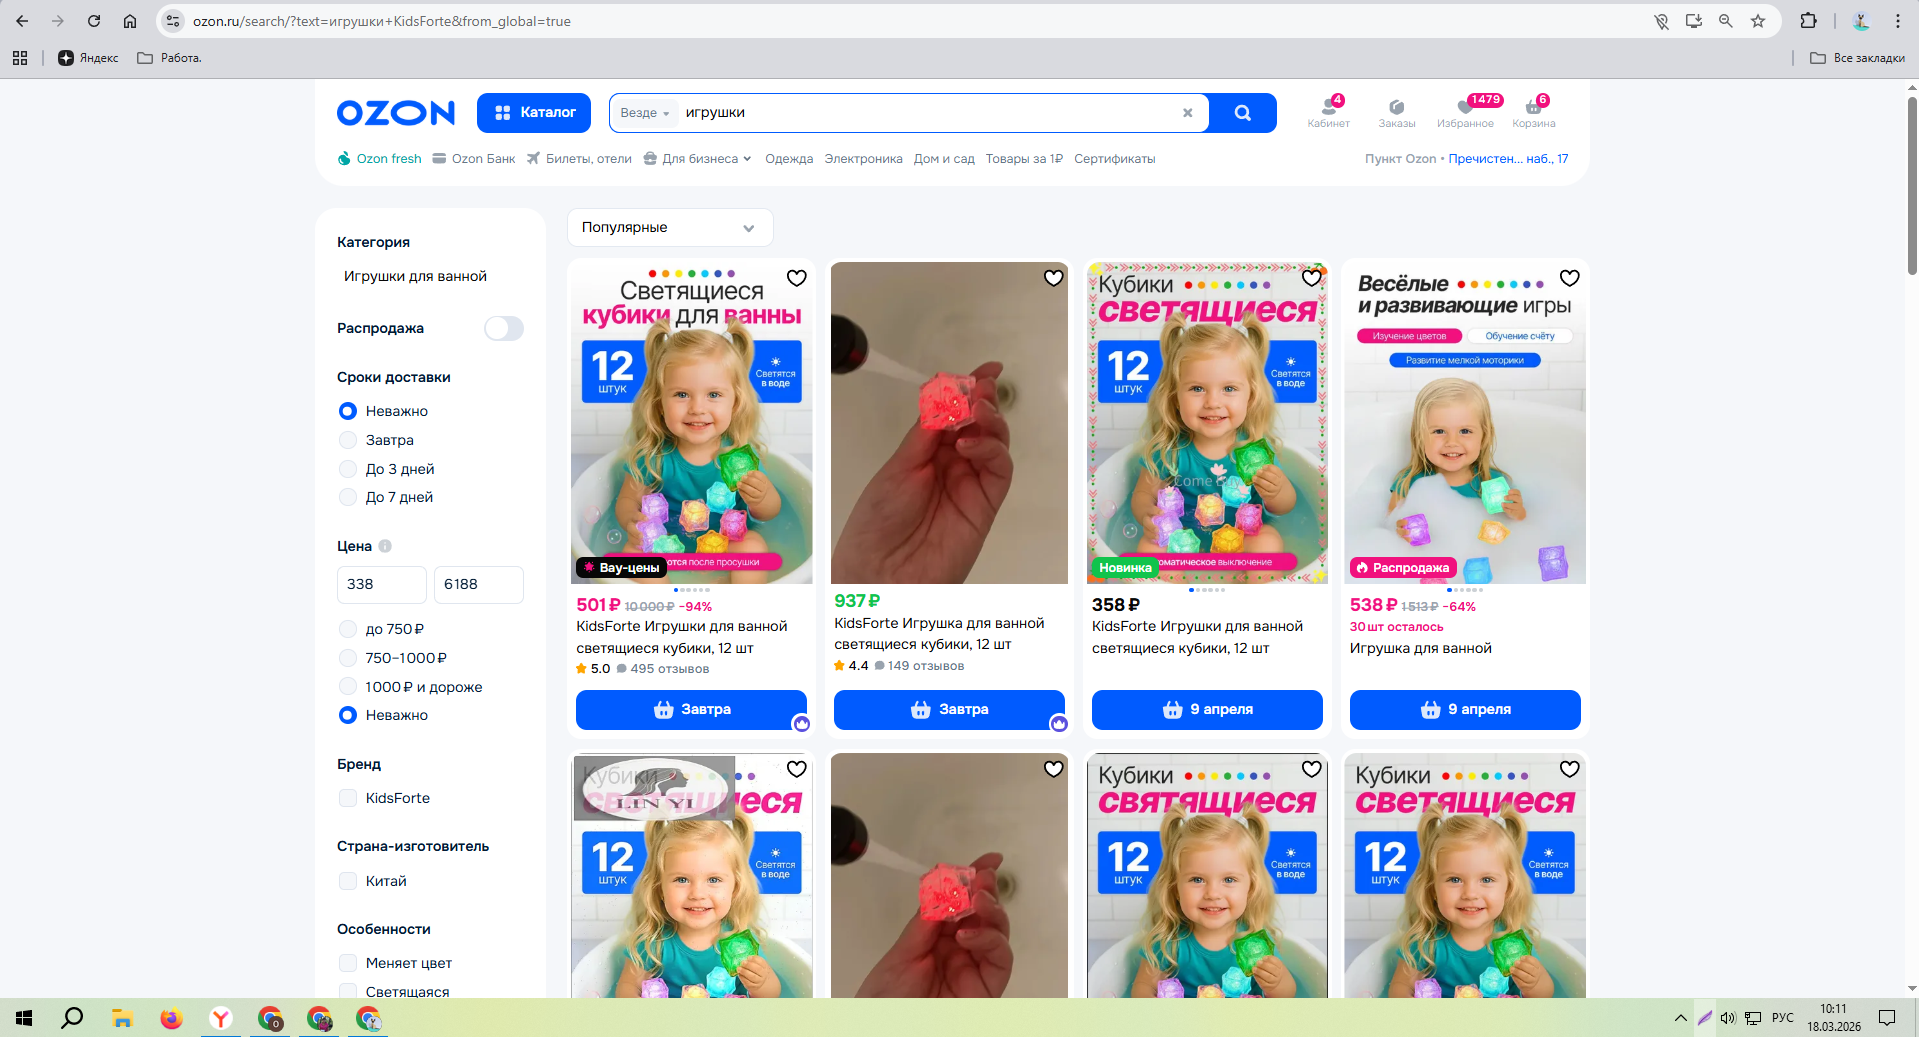
Task: Open the browser apps grid icon
Action: coord(20,58)
